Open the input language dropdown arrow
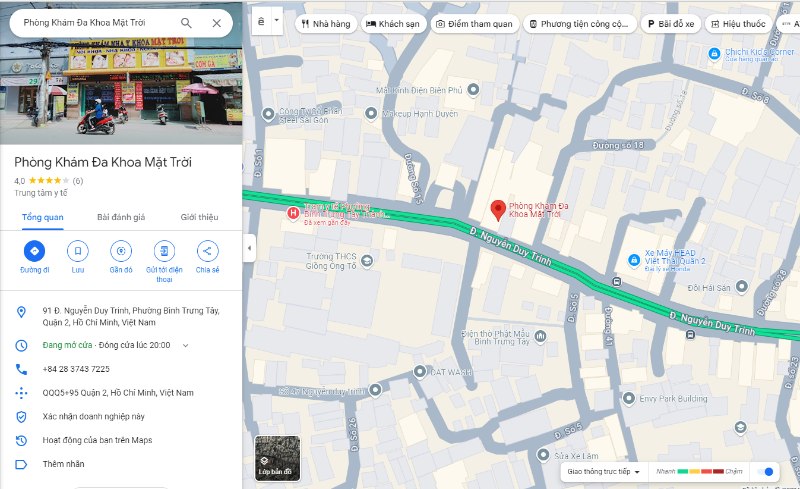Viewport: 800px width, 489px height. [277, 21]
